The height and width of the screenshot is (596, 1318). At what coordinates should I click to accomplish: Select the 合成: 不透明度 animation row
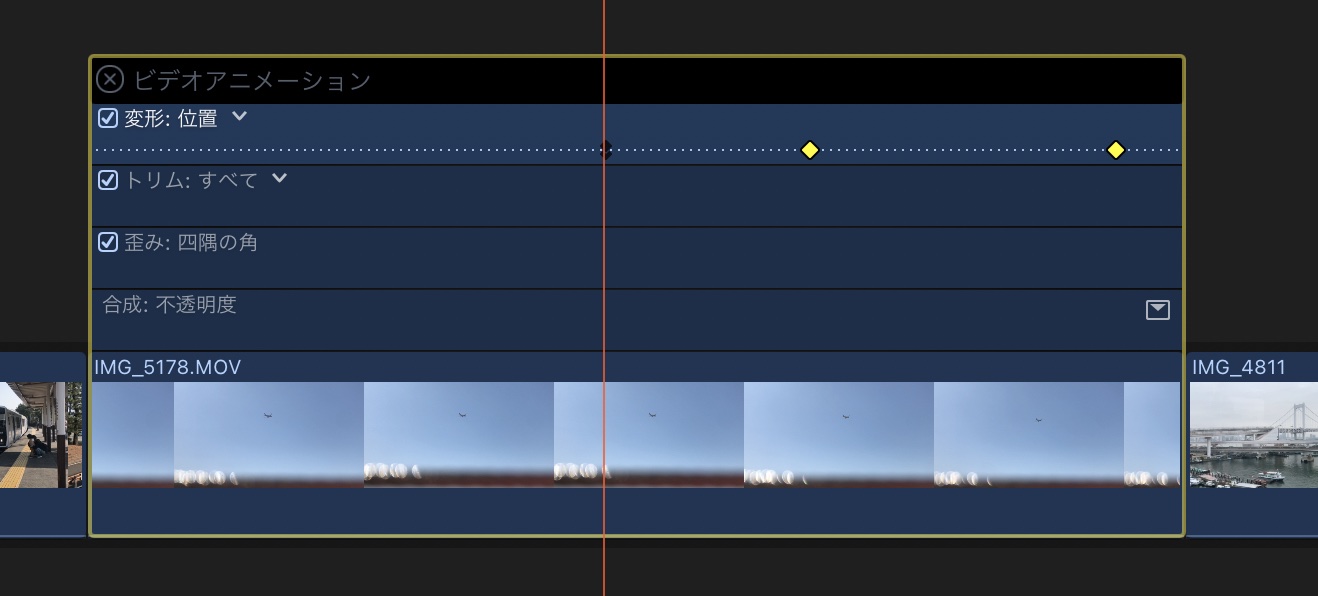click(637, 320)
